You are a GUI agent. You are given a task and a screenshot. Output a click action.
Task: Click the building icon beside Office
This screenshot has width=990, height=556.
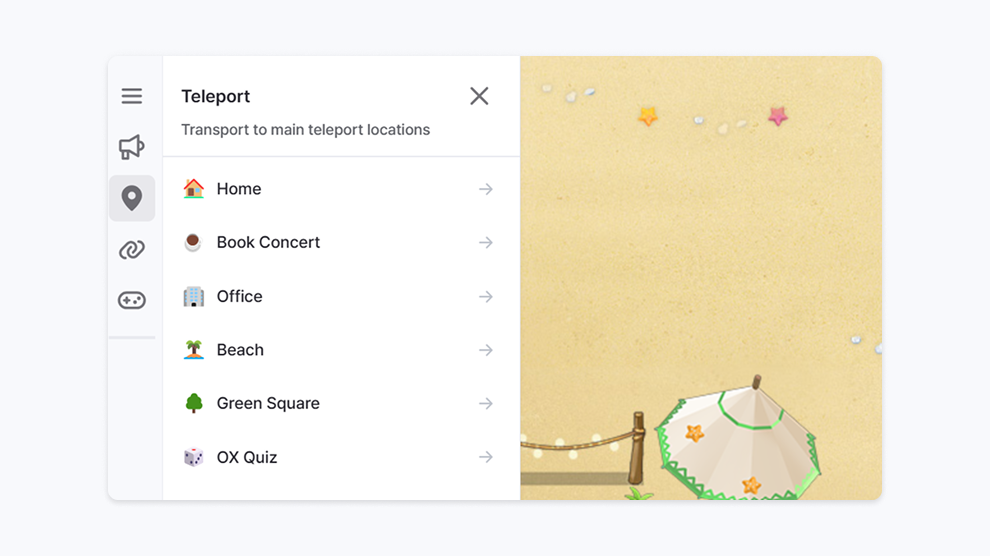pos(194,296)
